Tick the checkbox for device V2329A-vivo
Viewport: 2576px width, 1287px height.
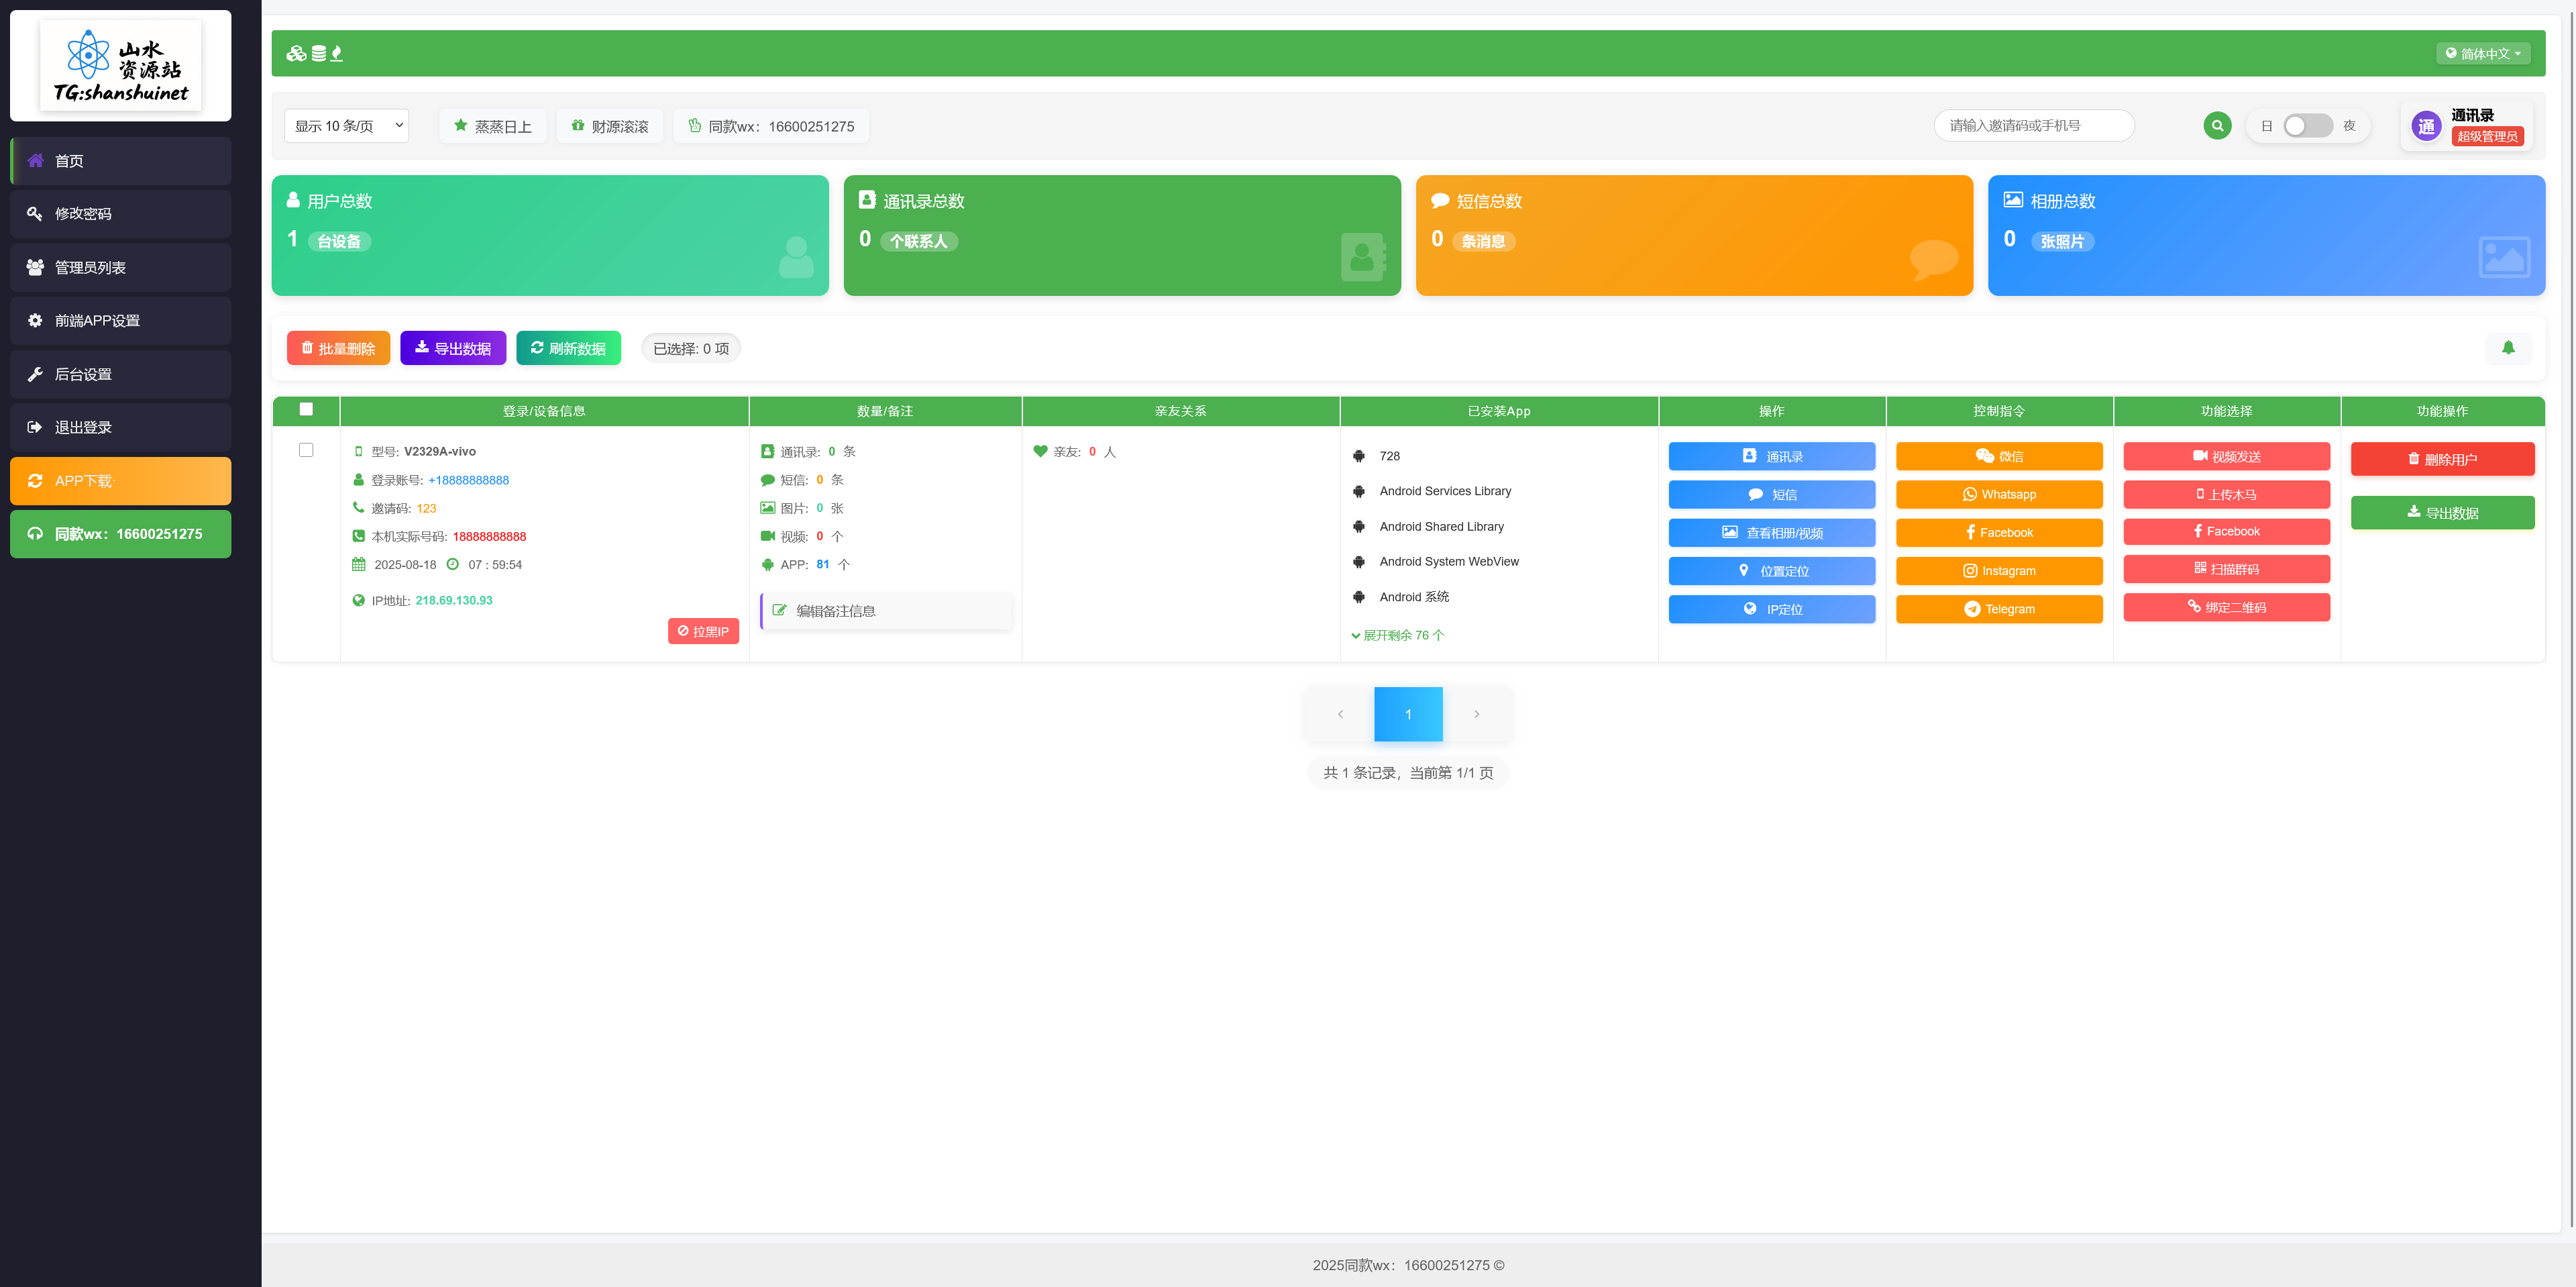306,450
